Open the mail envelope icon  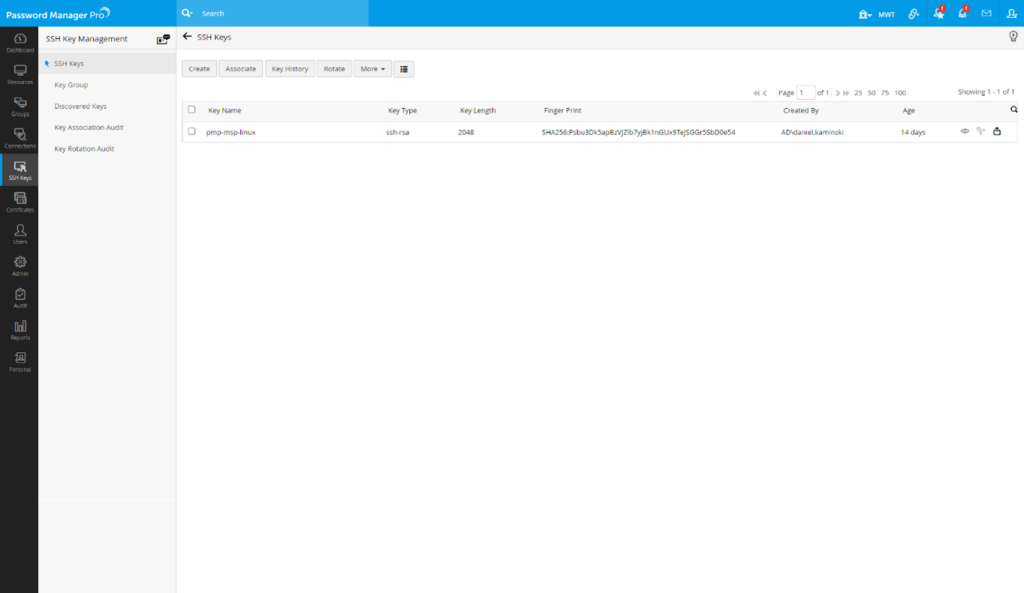coord(986,14)
